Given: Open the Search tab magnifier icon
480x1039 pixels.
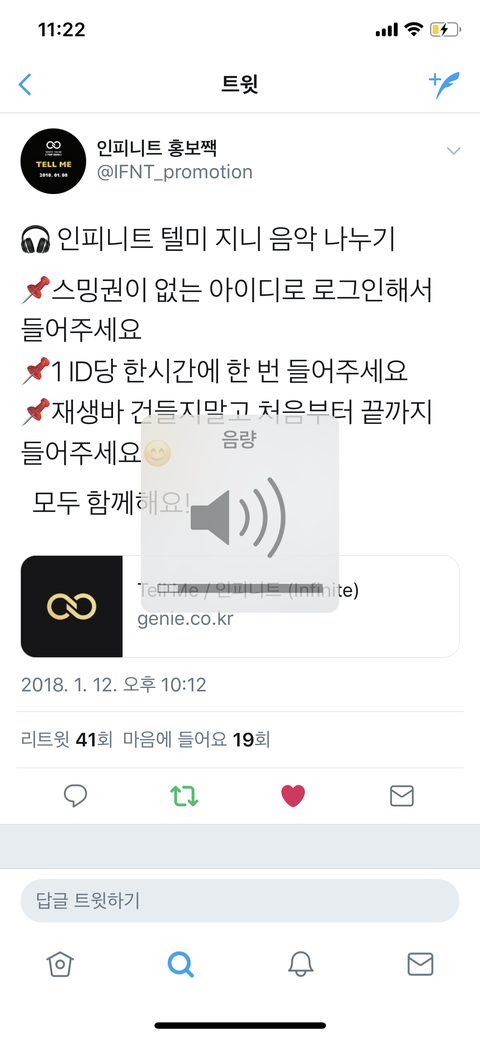Looking at the screenshot, I should click(x=180, y=964).
